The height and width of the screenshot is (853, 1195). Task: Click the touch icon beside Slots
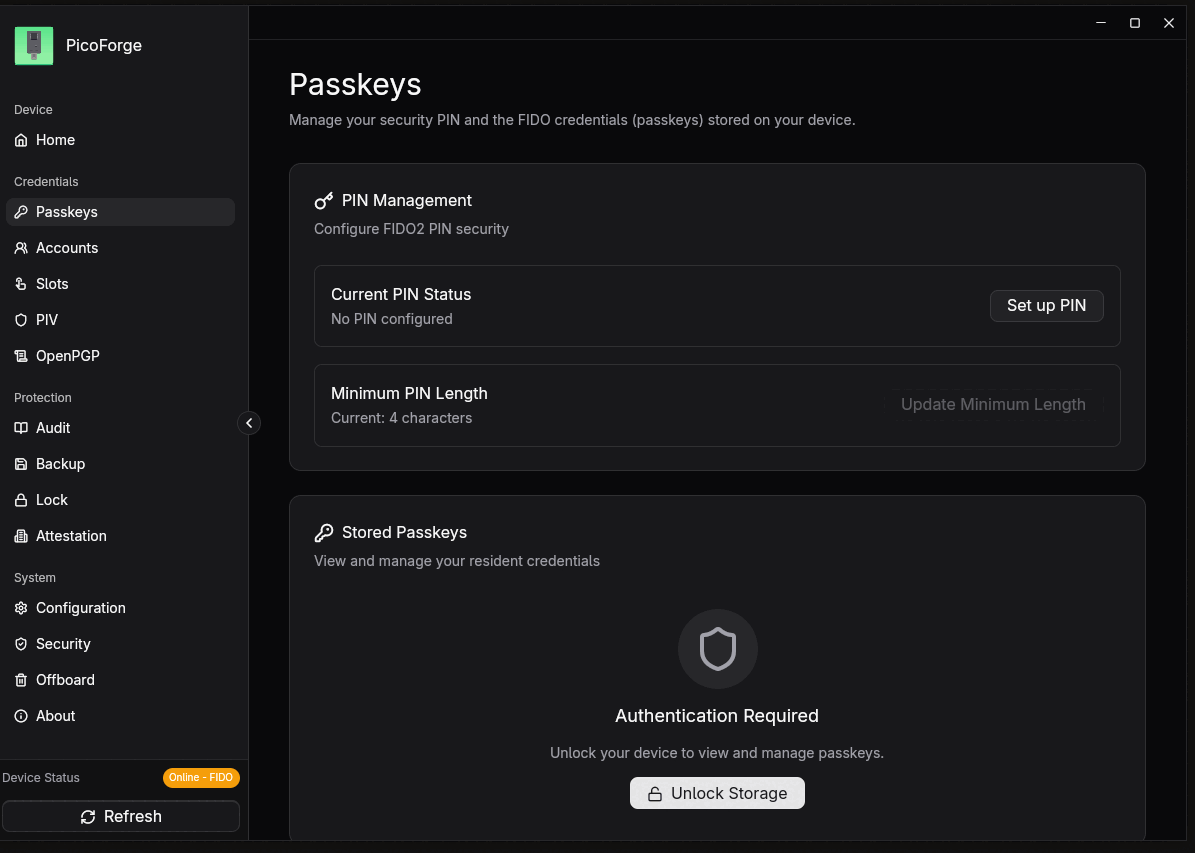point(21,284)
